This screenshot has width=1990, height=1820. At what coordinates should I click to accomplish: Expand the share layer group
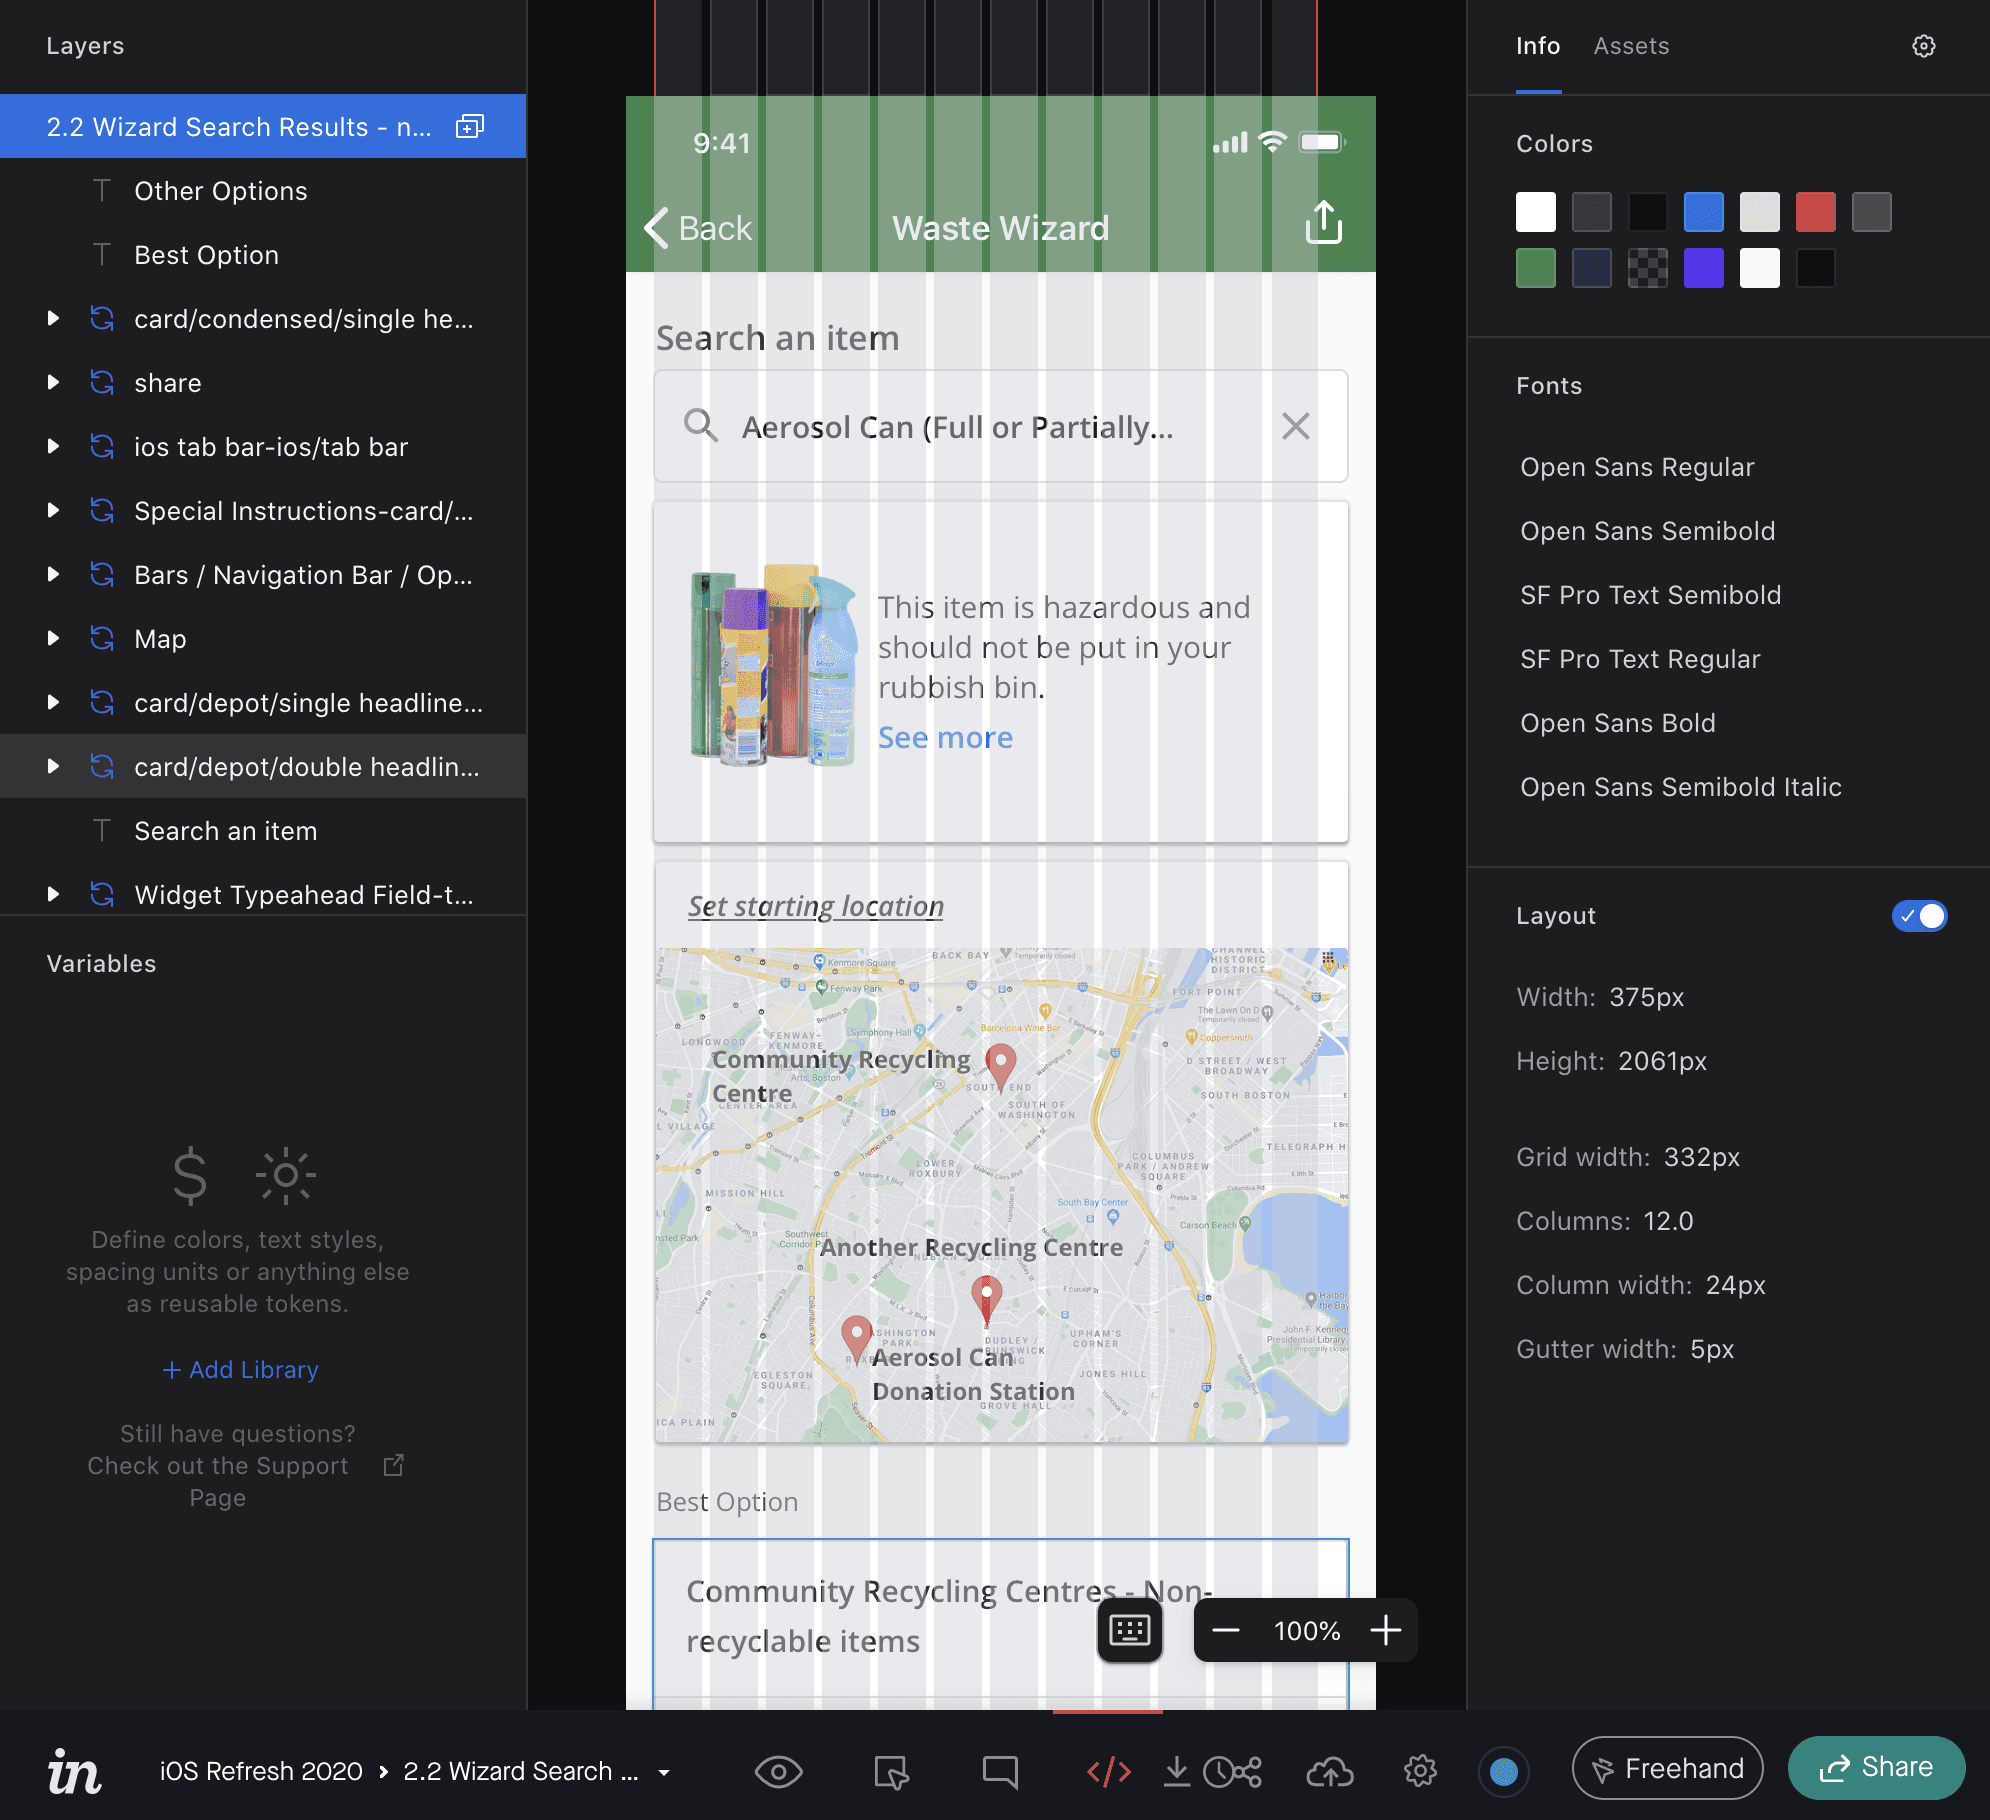coord(53,383)
